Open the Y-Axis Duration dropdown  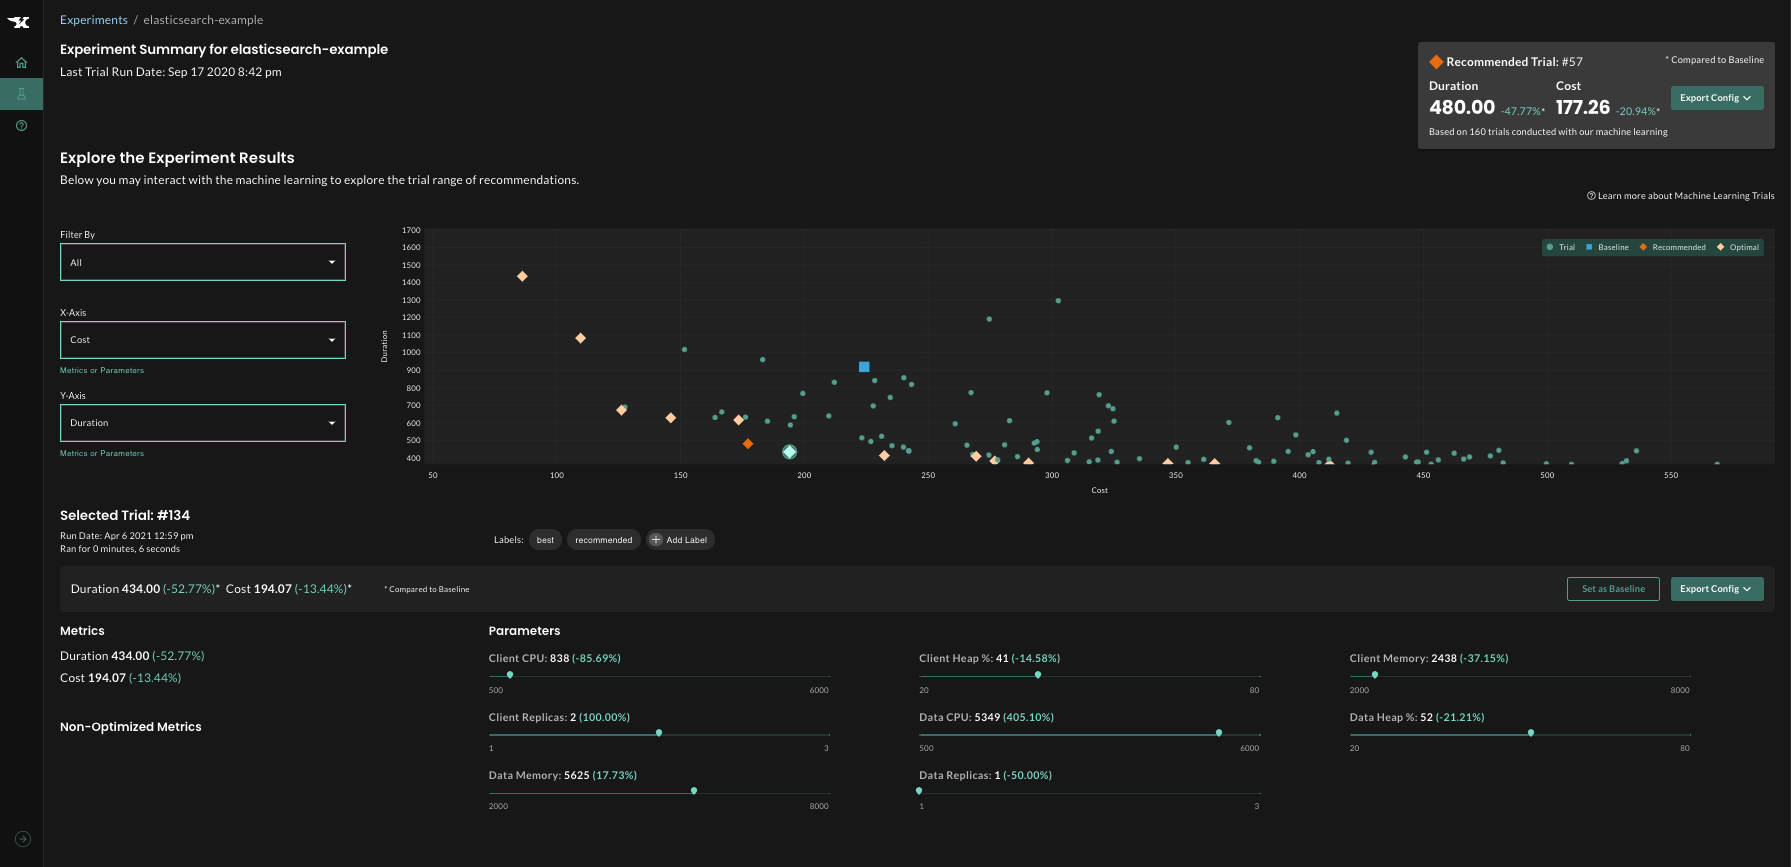(x=203, y=423)
